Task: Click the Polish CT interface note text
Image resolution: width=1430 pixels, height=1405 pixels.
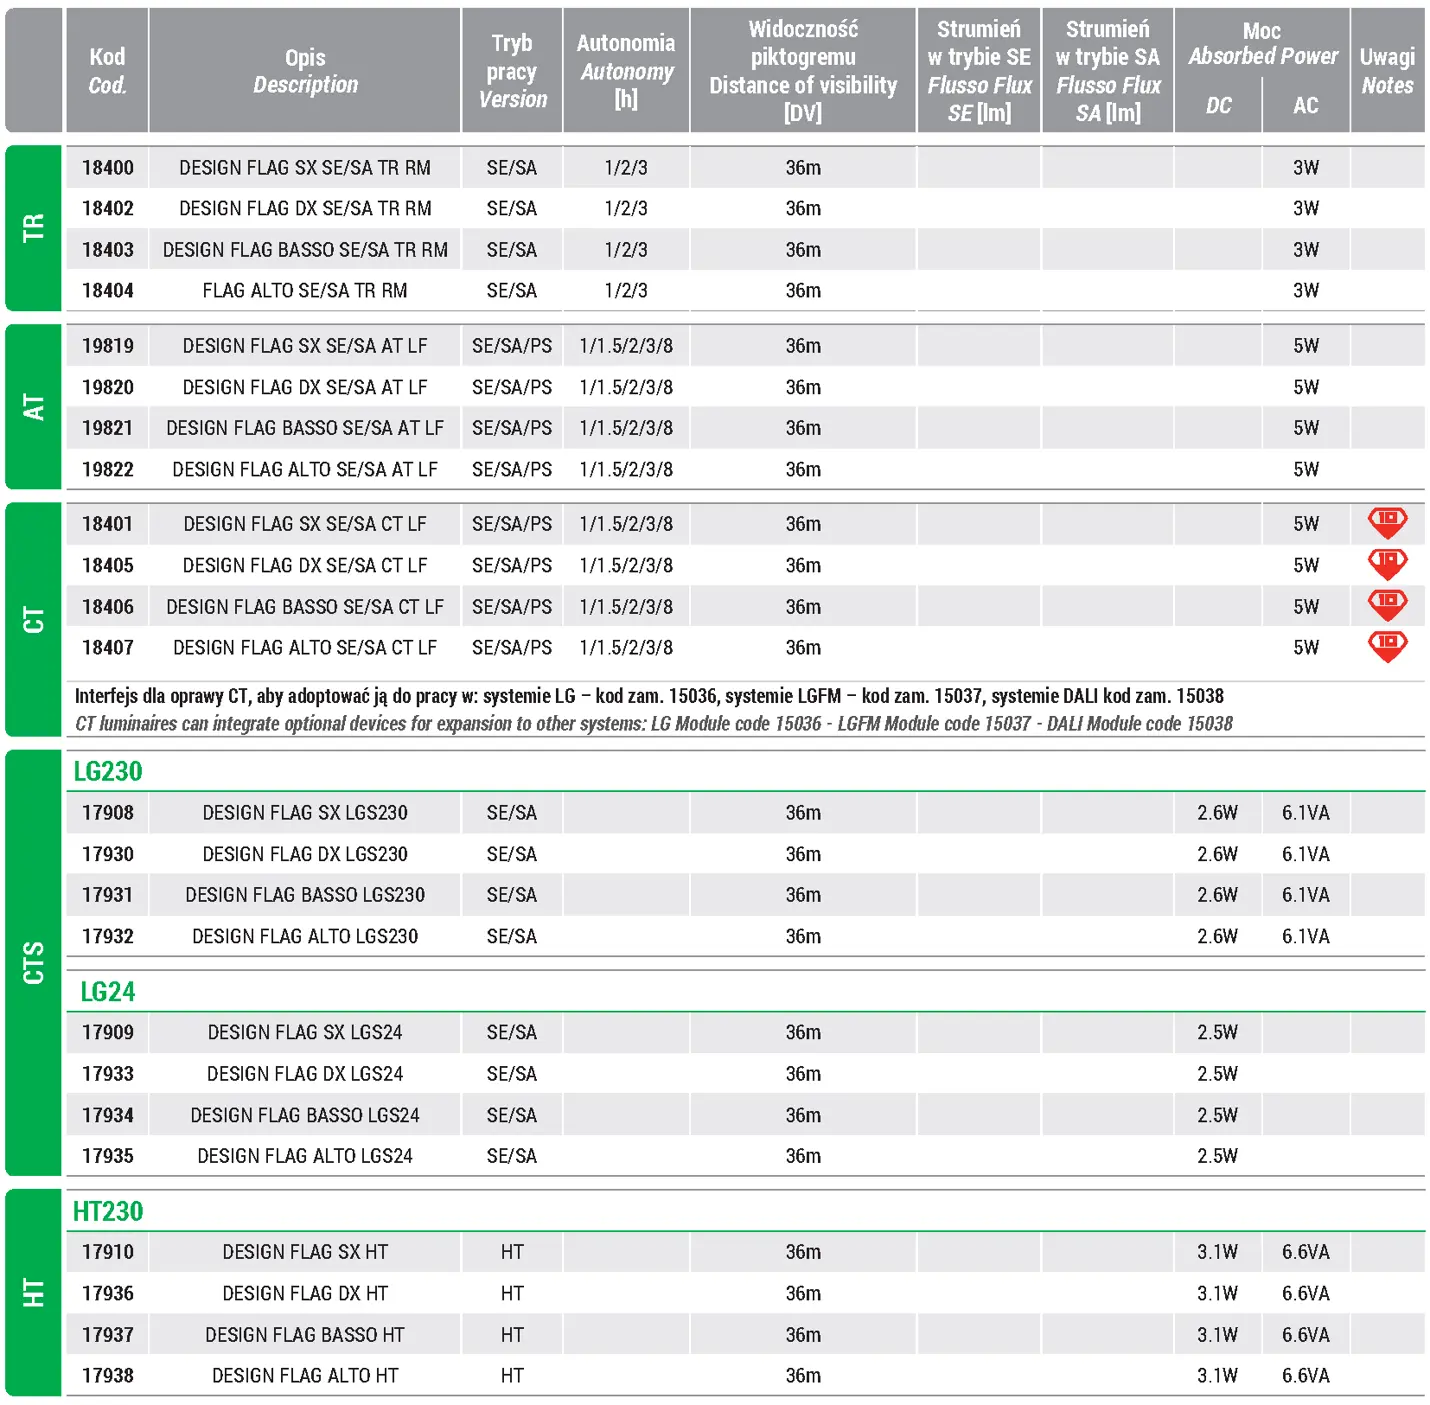Action: tap(649, 696)
